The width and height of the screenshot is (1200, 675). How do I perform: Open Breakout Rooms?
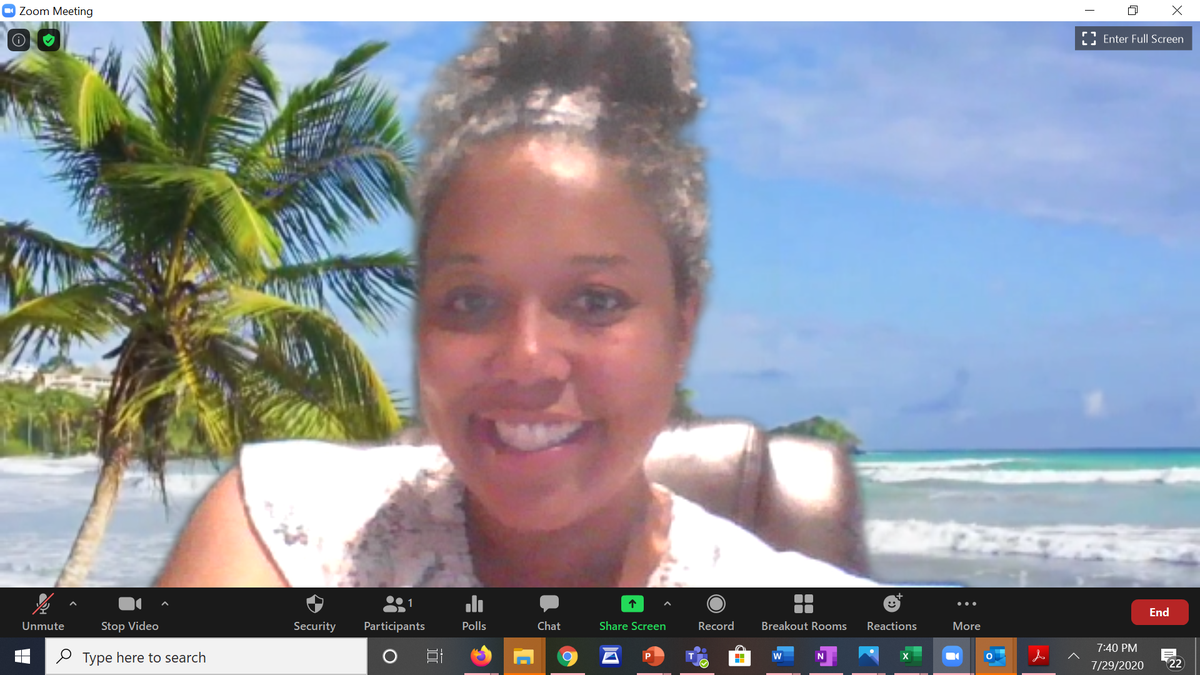[804, 612]
